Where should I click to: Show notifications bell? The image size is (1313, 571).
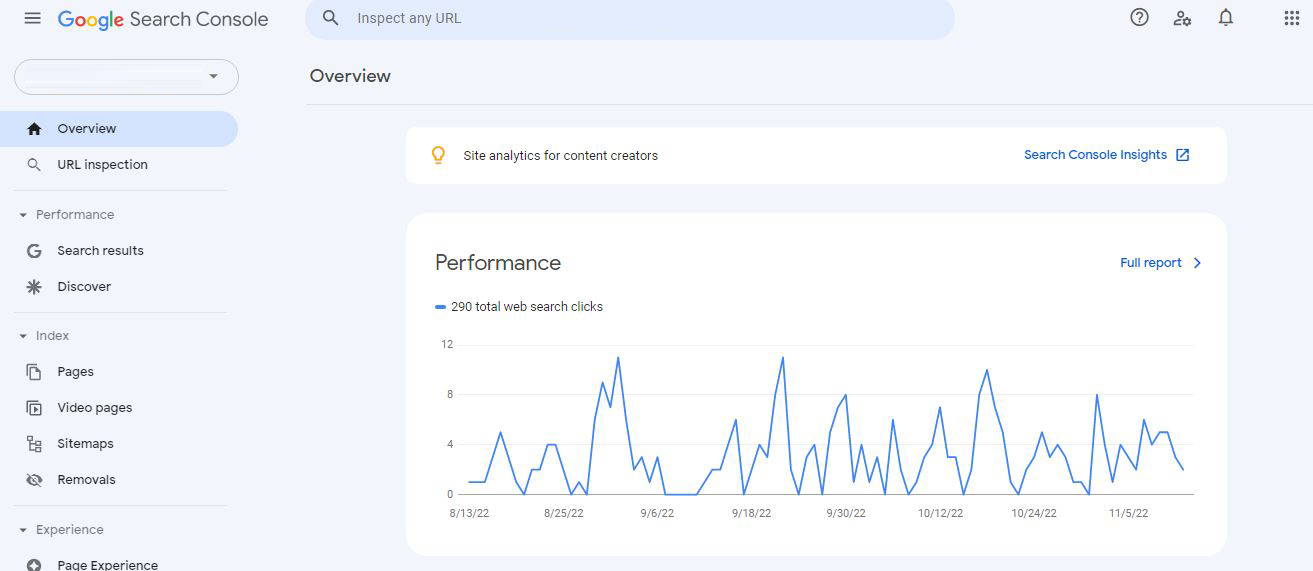1226,17
